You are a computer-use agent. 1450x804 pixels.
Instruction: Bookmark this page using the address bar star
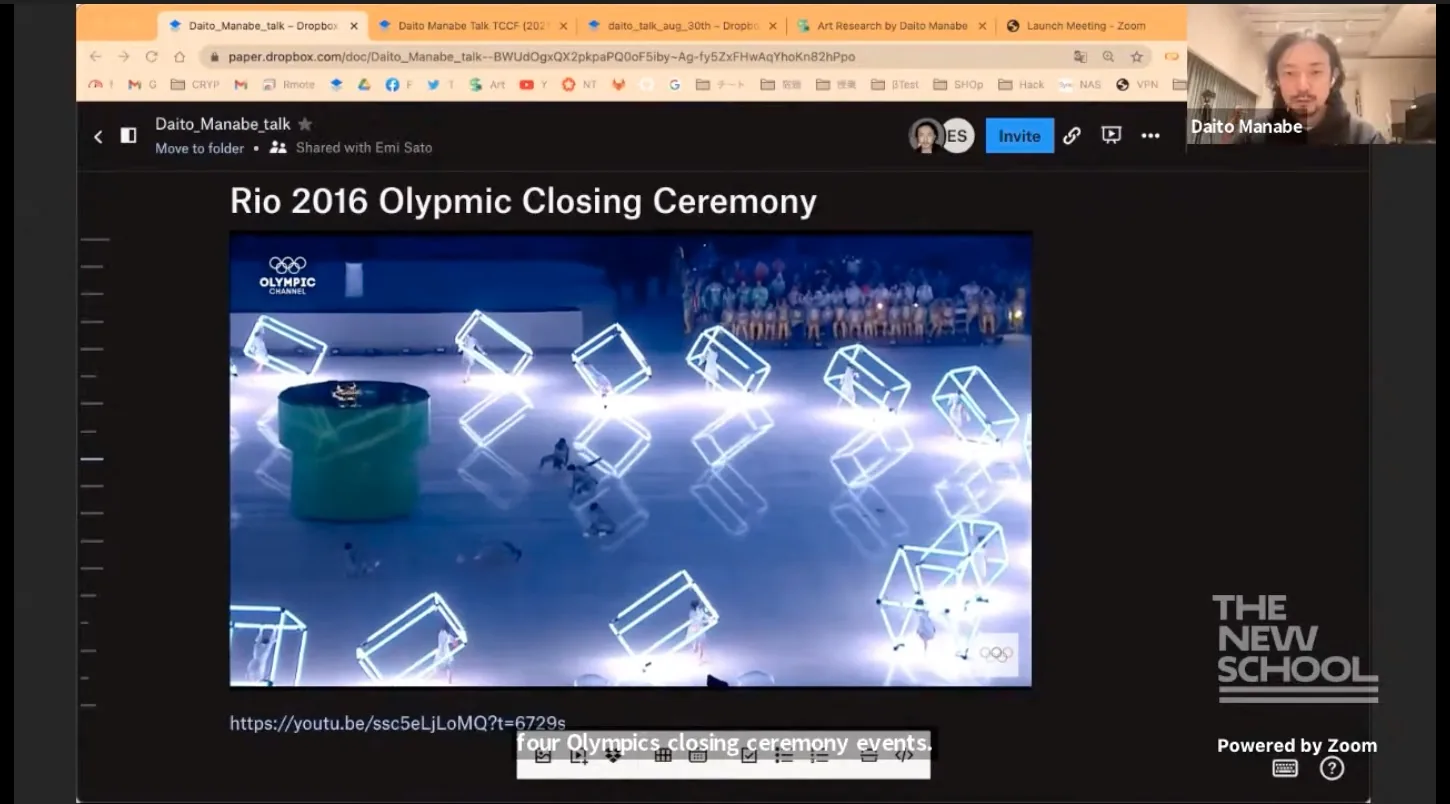pyautogui.click(x=1137, y=57)
